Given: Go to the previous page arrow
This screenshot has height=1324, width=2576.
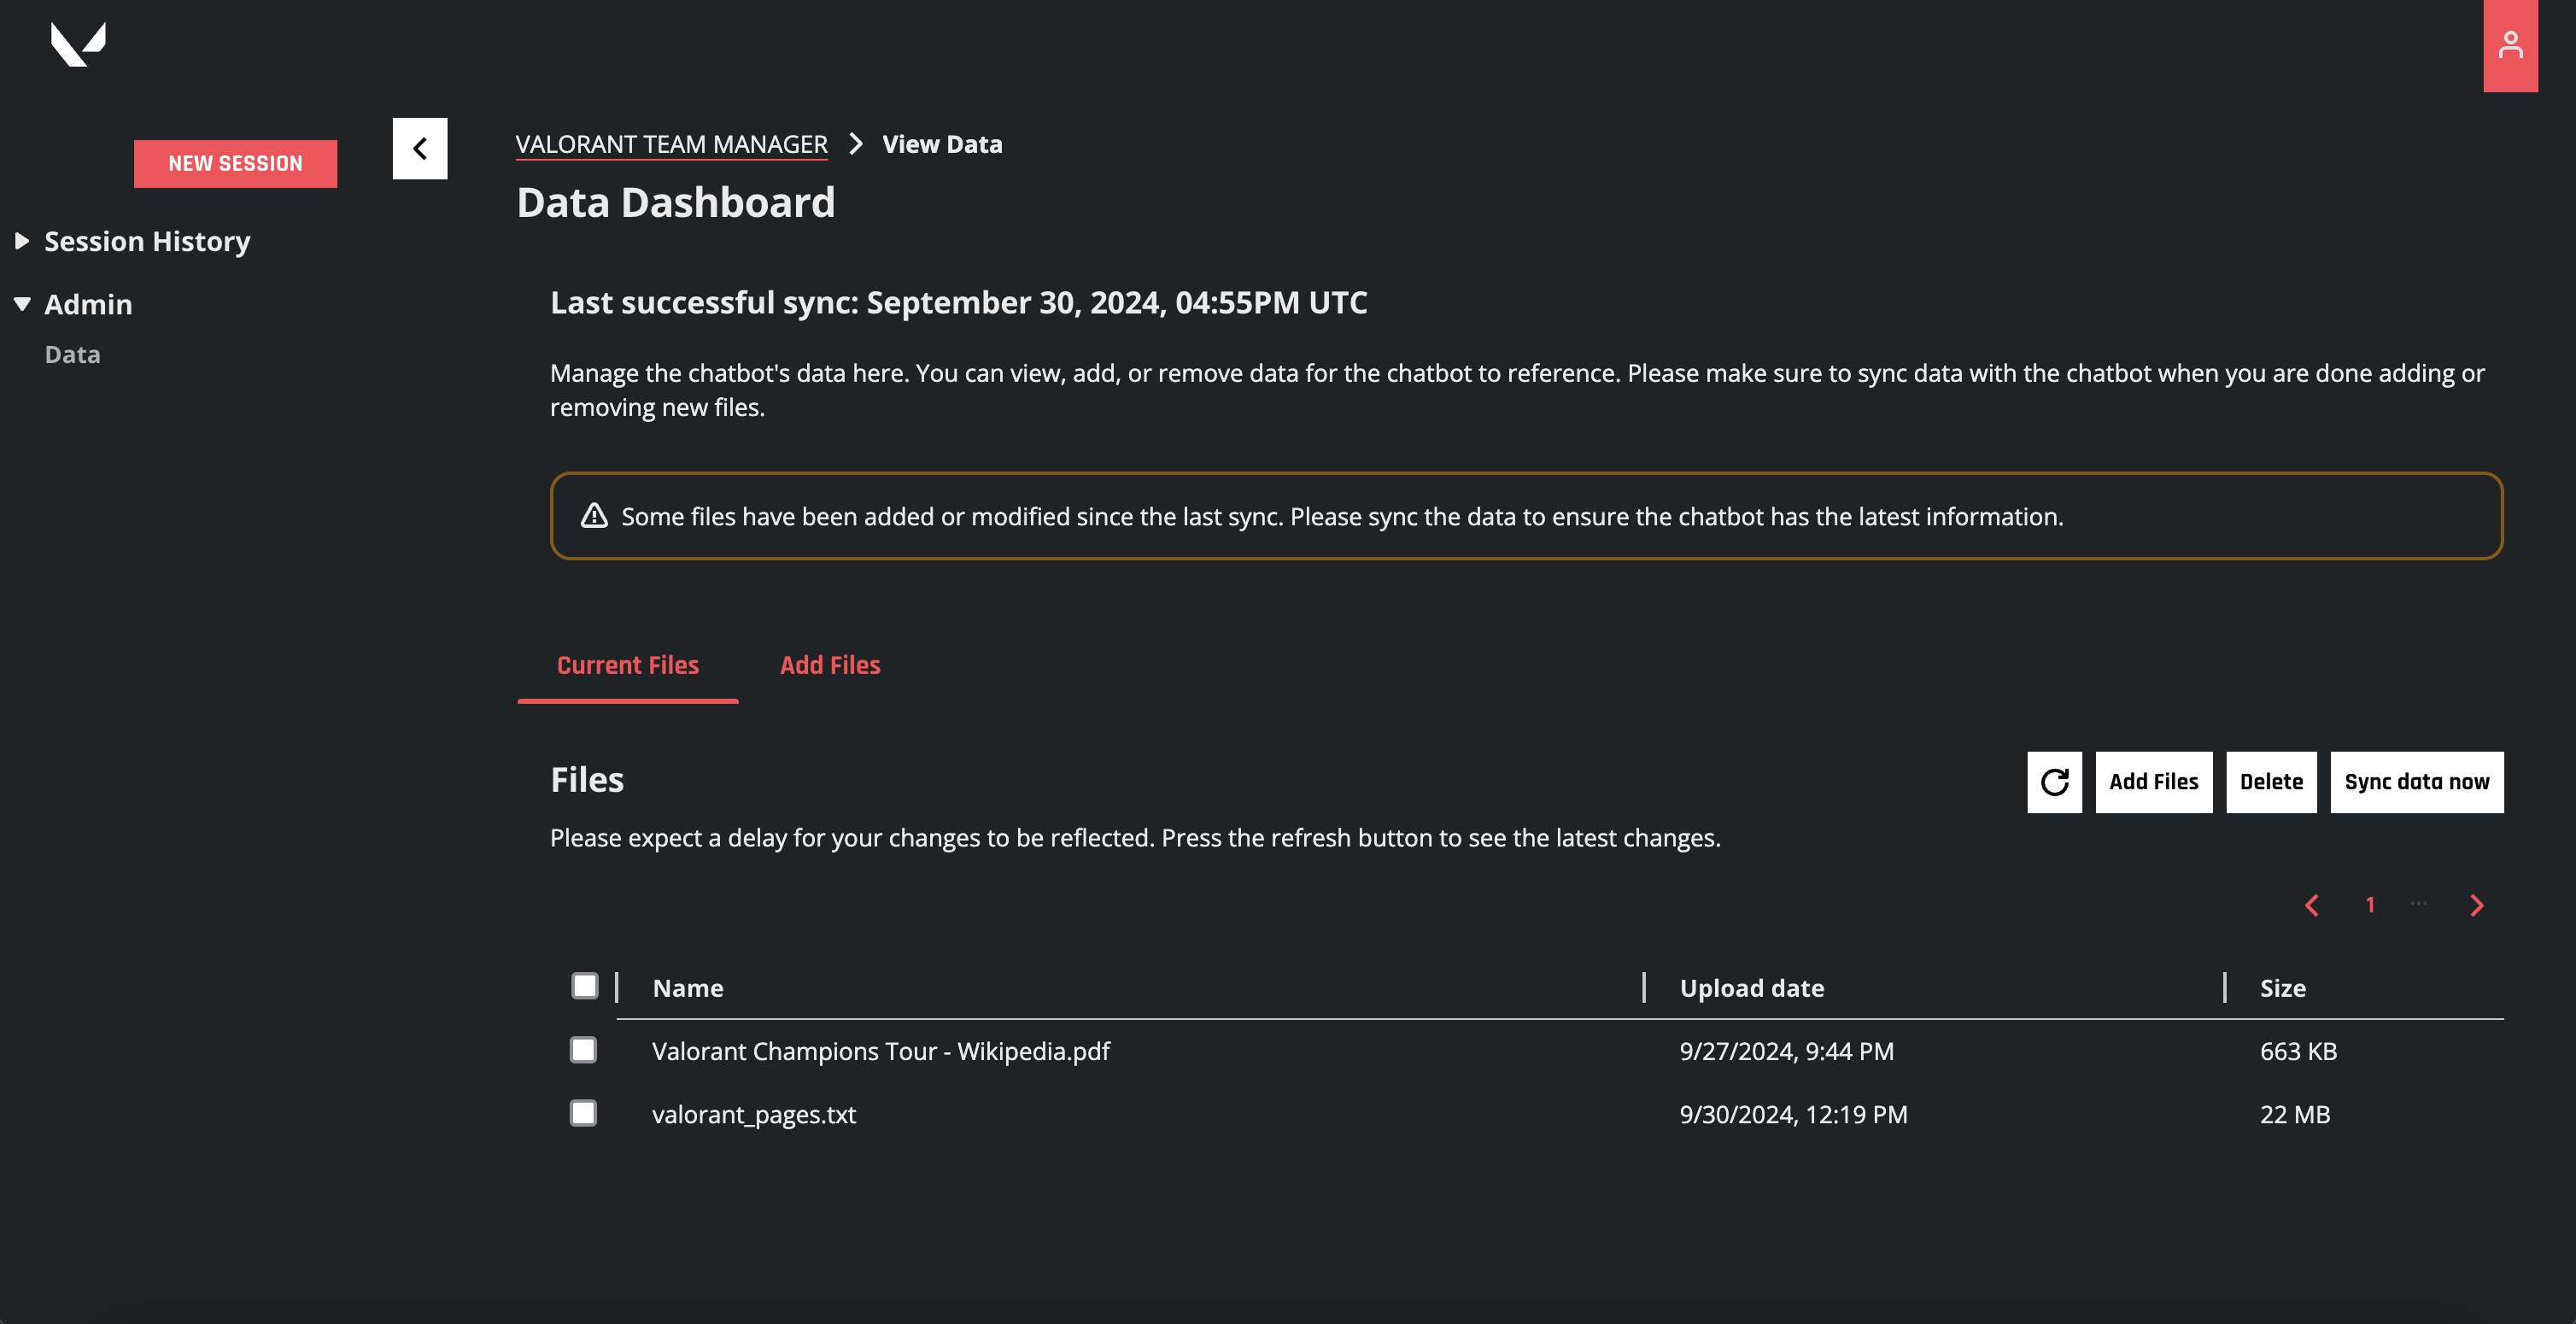Looking at the screenshot, I should click(x=2312, y=905).
